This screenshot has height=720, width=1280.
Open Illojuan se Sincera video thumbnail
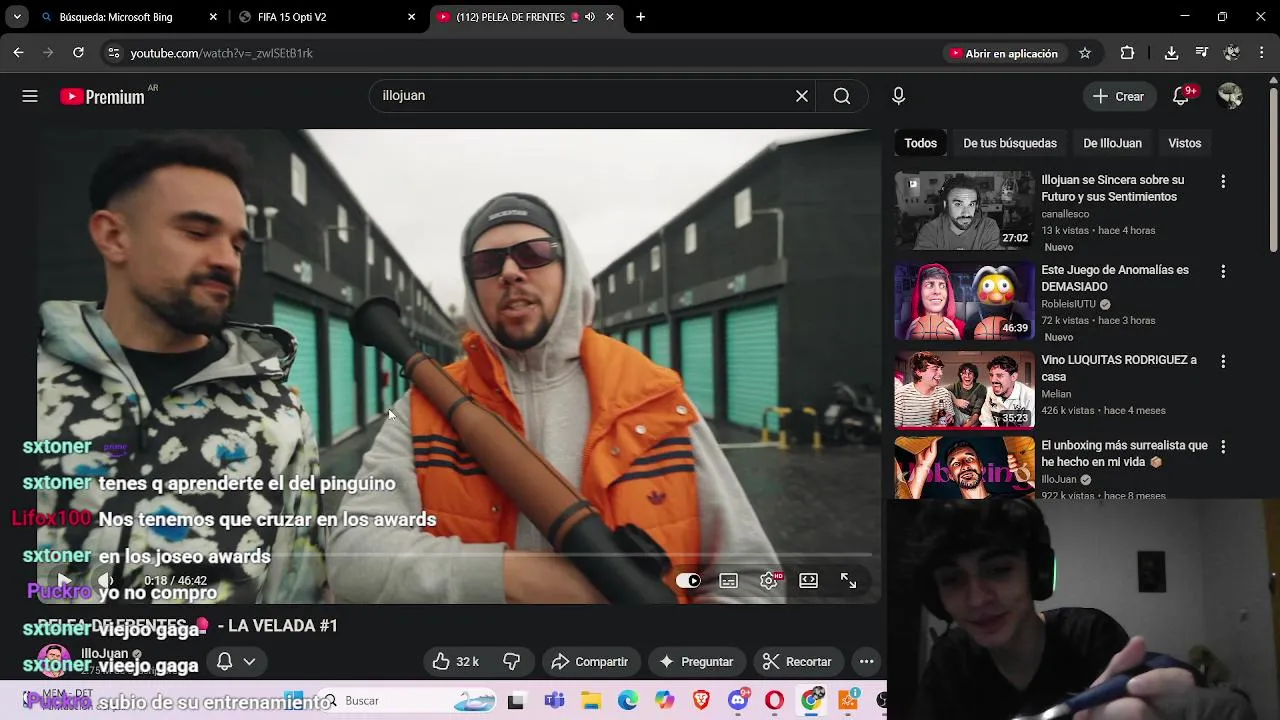(x=964, y=210)
